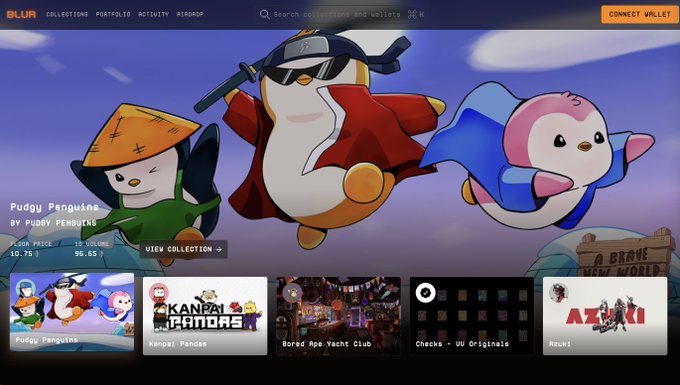Click the search magnifier icon

point(264,14)
